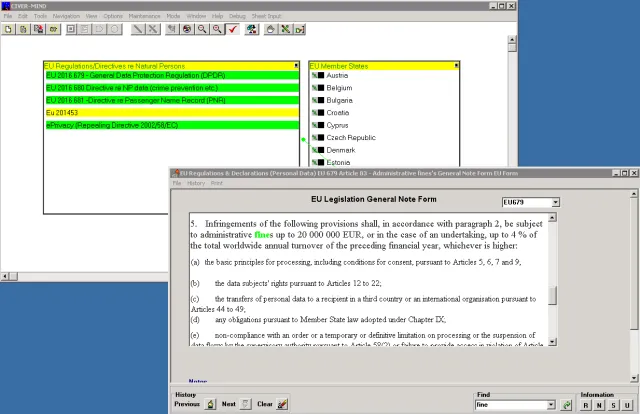Click the new blank document toolbar icon

(x=8, y=29)
